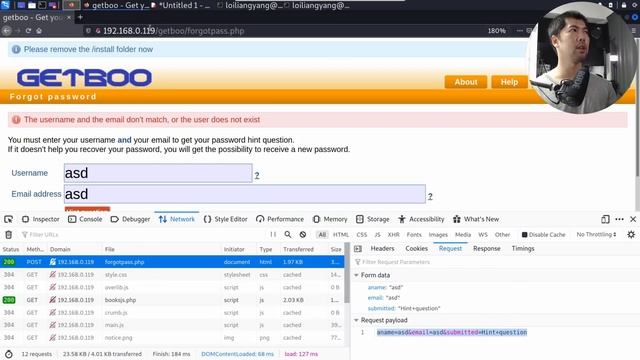Sort requests by Transferred column
640x360 pixels.
tap(304, 249)
